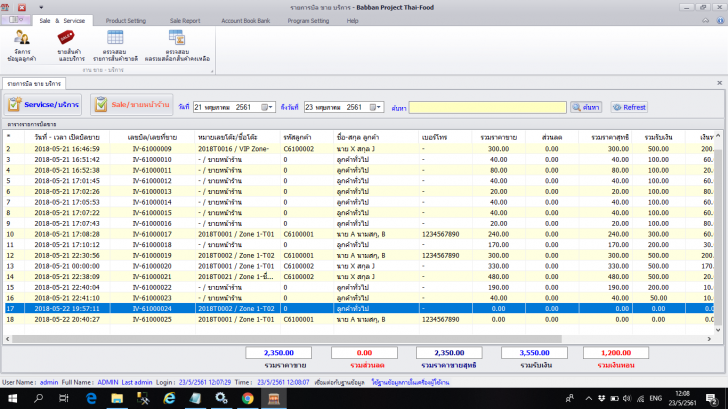Screen dimensions: 728x409
Task: Click inside the yellow search text field
Action: (x=490, y=107)
